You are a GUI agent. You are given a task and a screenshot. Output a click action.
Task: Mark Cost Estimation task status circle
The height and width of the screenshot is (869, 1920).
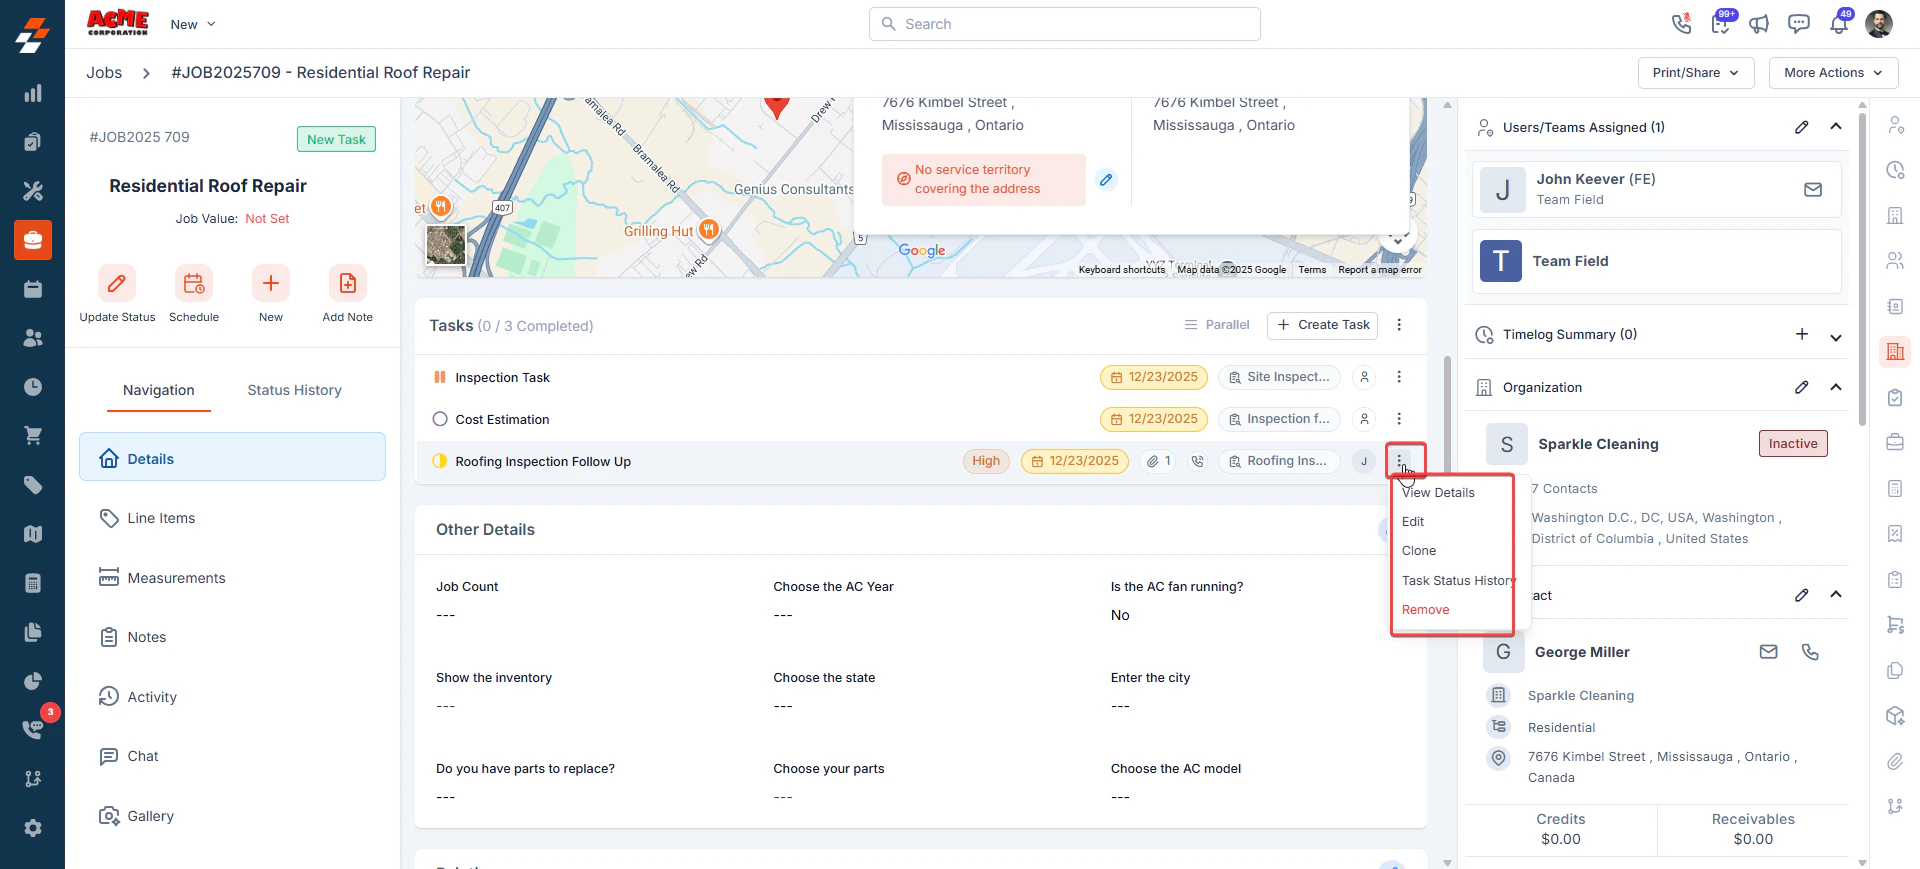(440, 419)
